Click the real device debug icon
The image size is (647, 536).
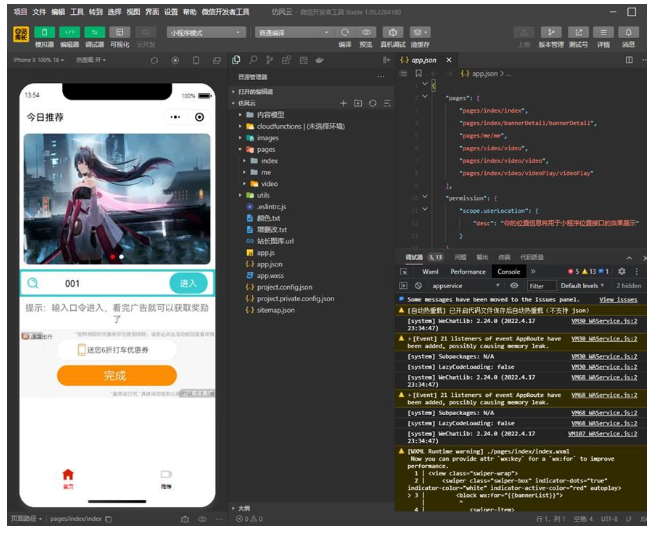[x=393, y=32]
